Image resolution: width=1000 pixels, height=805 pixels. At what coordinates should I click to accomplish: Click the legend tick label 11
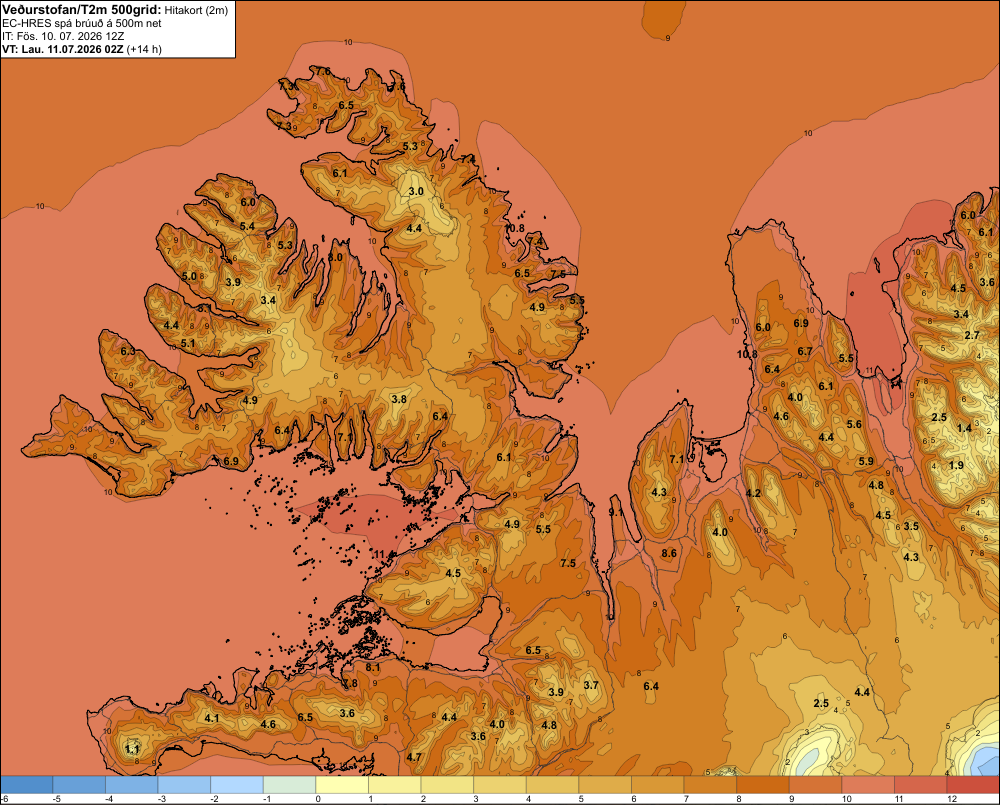(899, 799)
